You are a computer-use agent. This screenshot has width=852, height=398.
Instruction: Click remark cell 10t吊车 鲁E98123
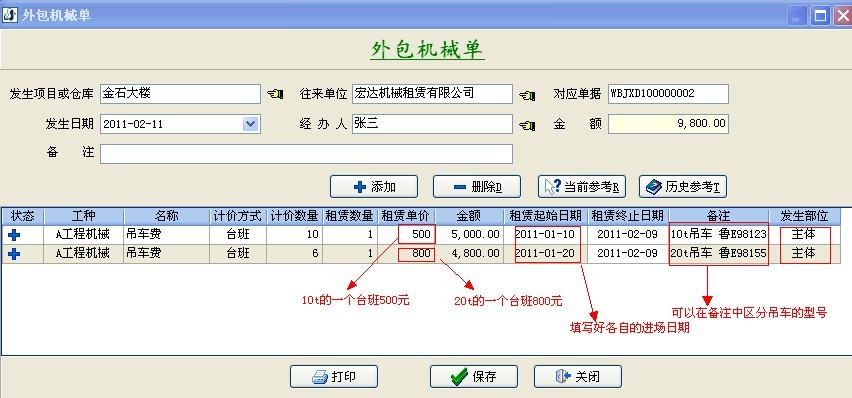pyautogui.click(x=719, y=234)
